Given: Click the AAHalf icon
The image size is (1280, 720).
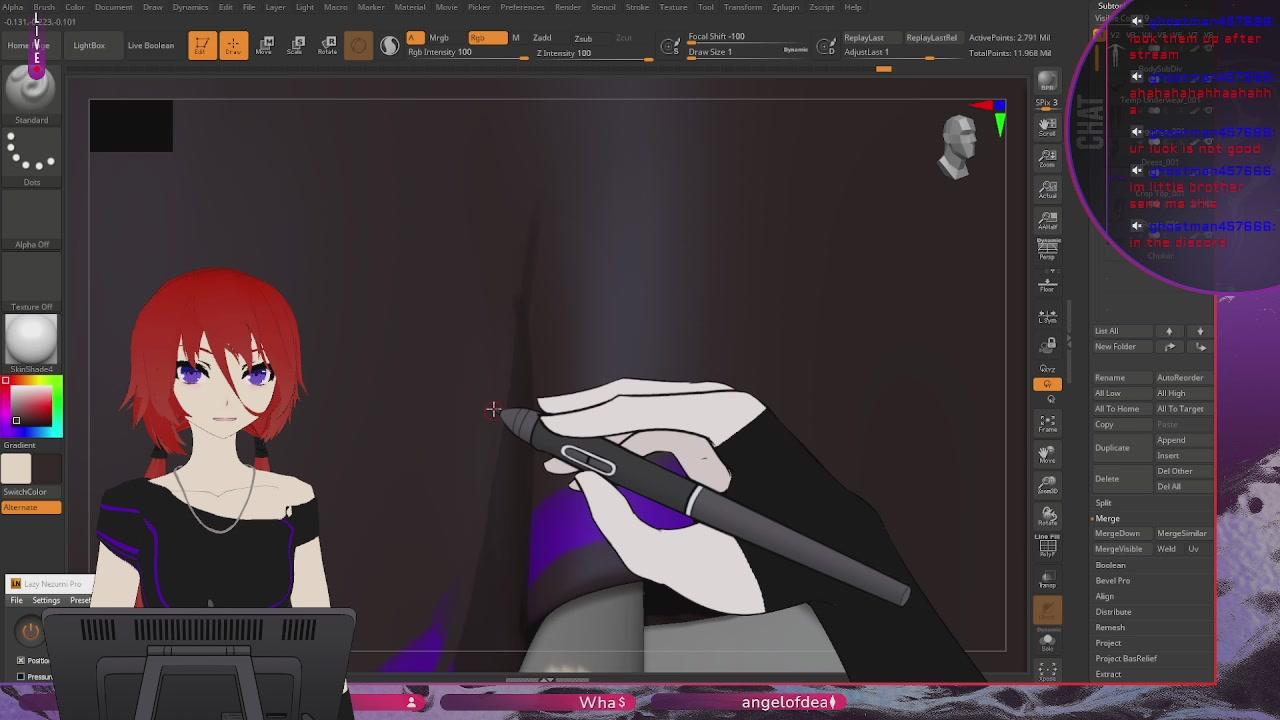Looking at the screenshot, I should click(x=1047, y=220).
